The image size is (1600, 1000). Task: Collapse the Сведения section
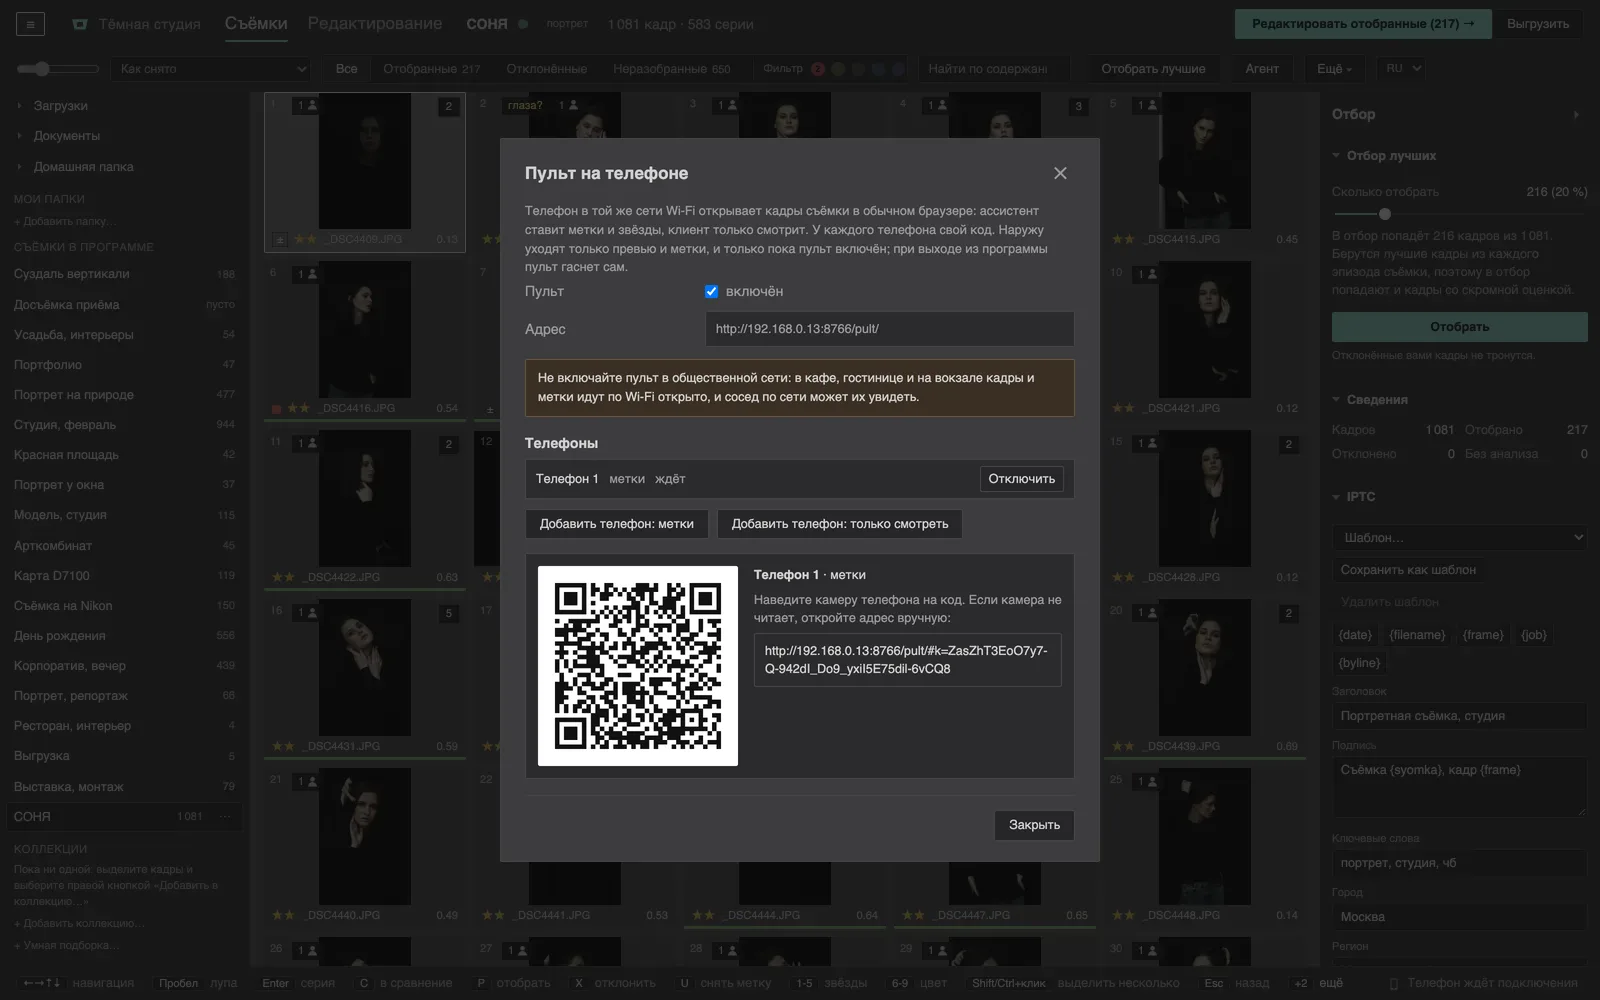(1336, 400)
